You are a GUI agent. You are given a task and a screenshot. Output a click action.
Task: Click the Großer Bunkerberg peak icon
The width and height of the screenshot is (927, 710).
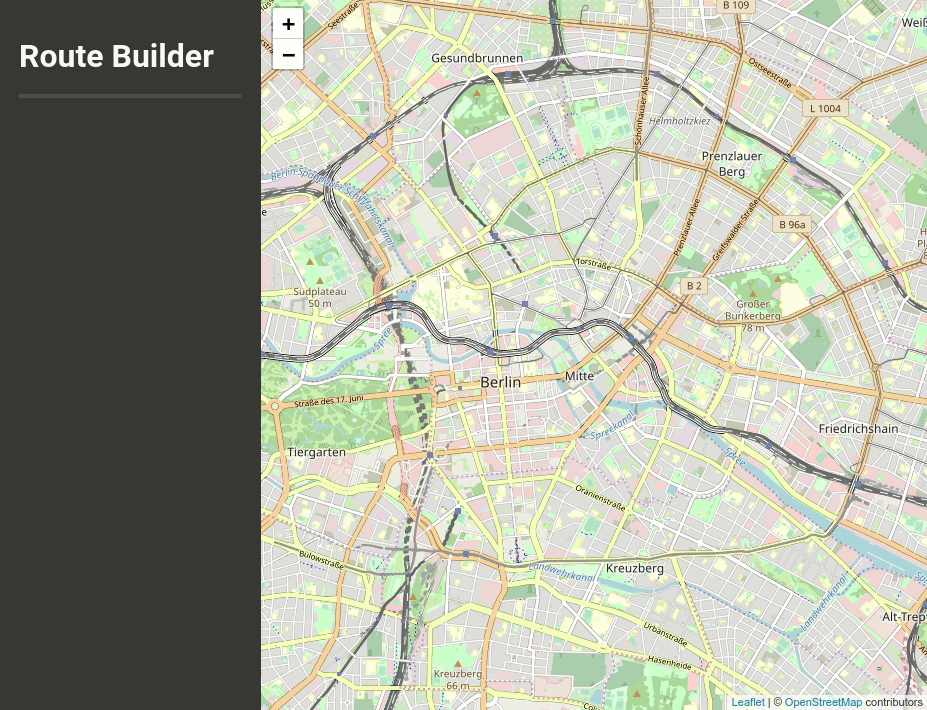coord(753,294)
